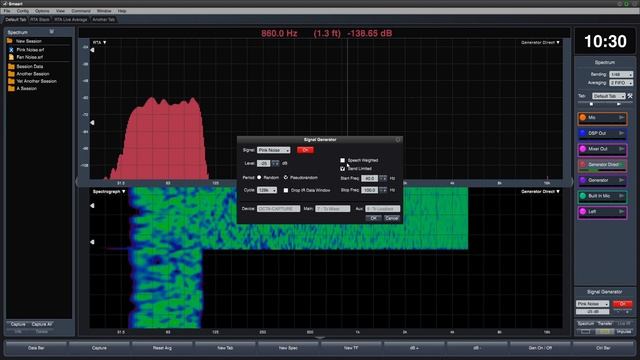
Task: Click the Reset Avg button
Action: pyautogui.click(x=162, y=348)
